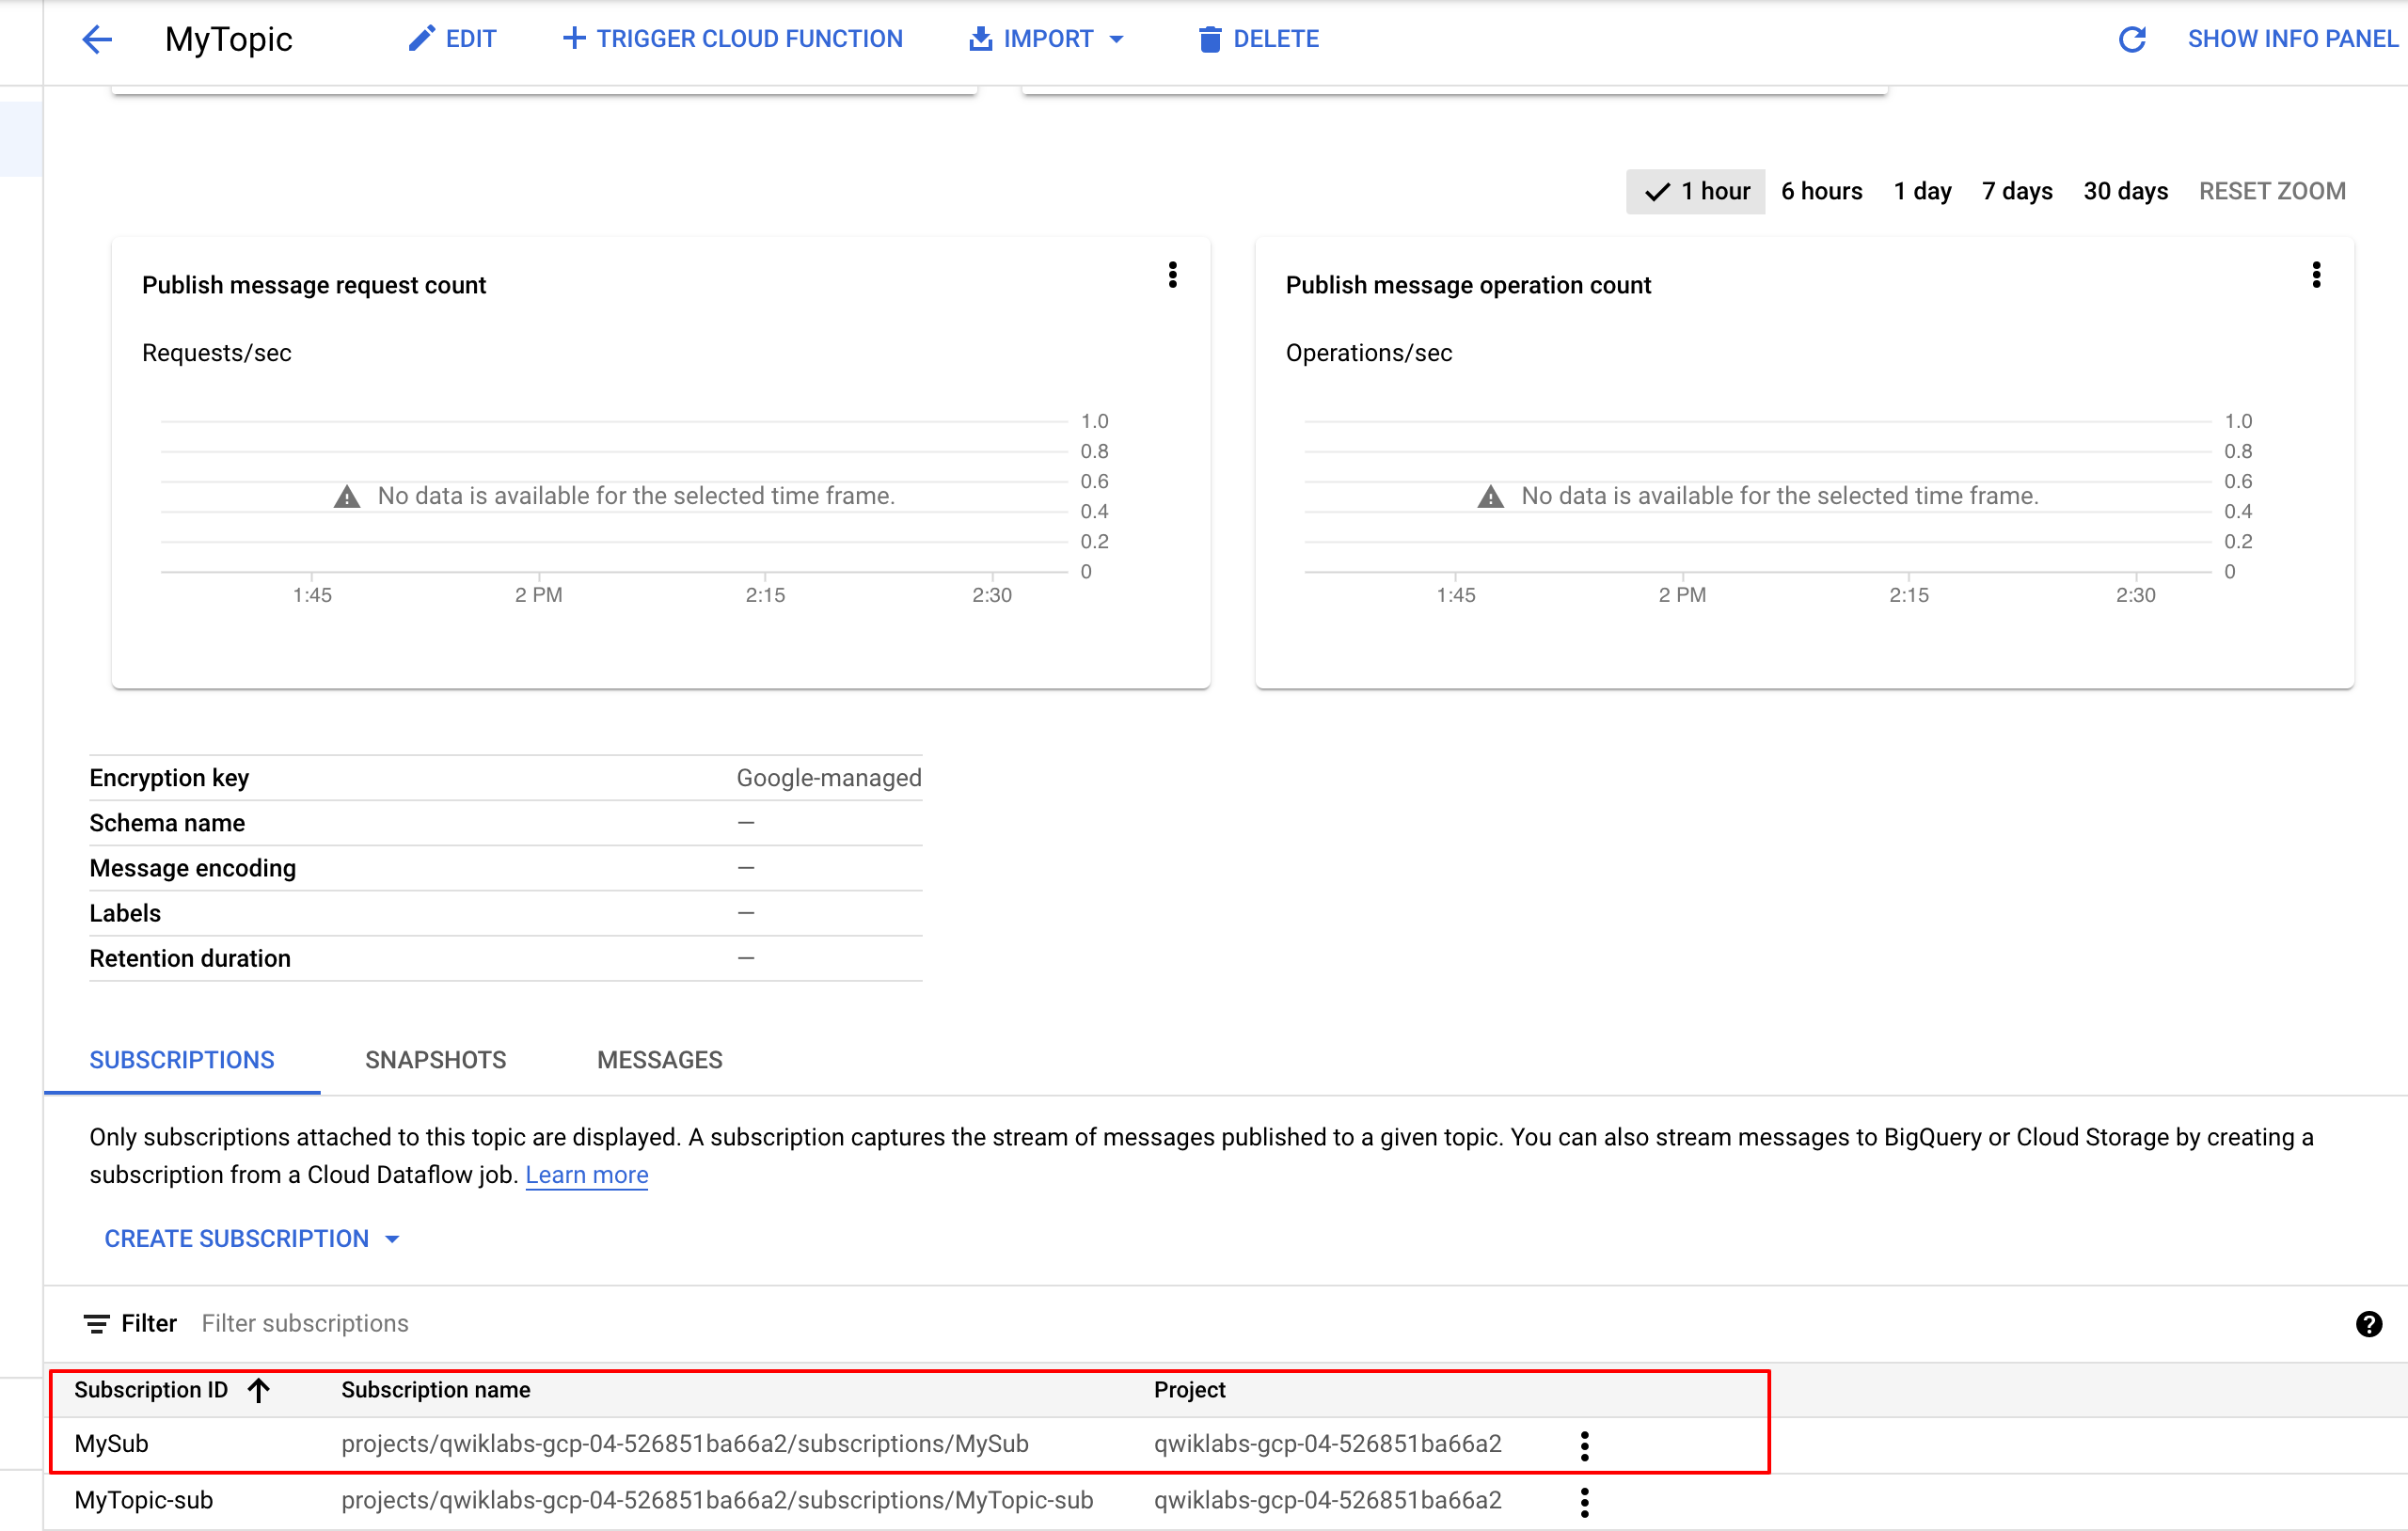Select the 1 hour time range
The height and width of the screenshot is (1531, 2408).
tap(1696, 191)
